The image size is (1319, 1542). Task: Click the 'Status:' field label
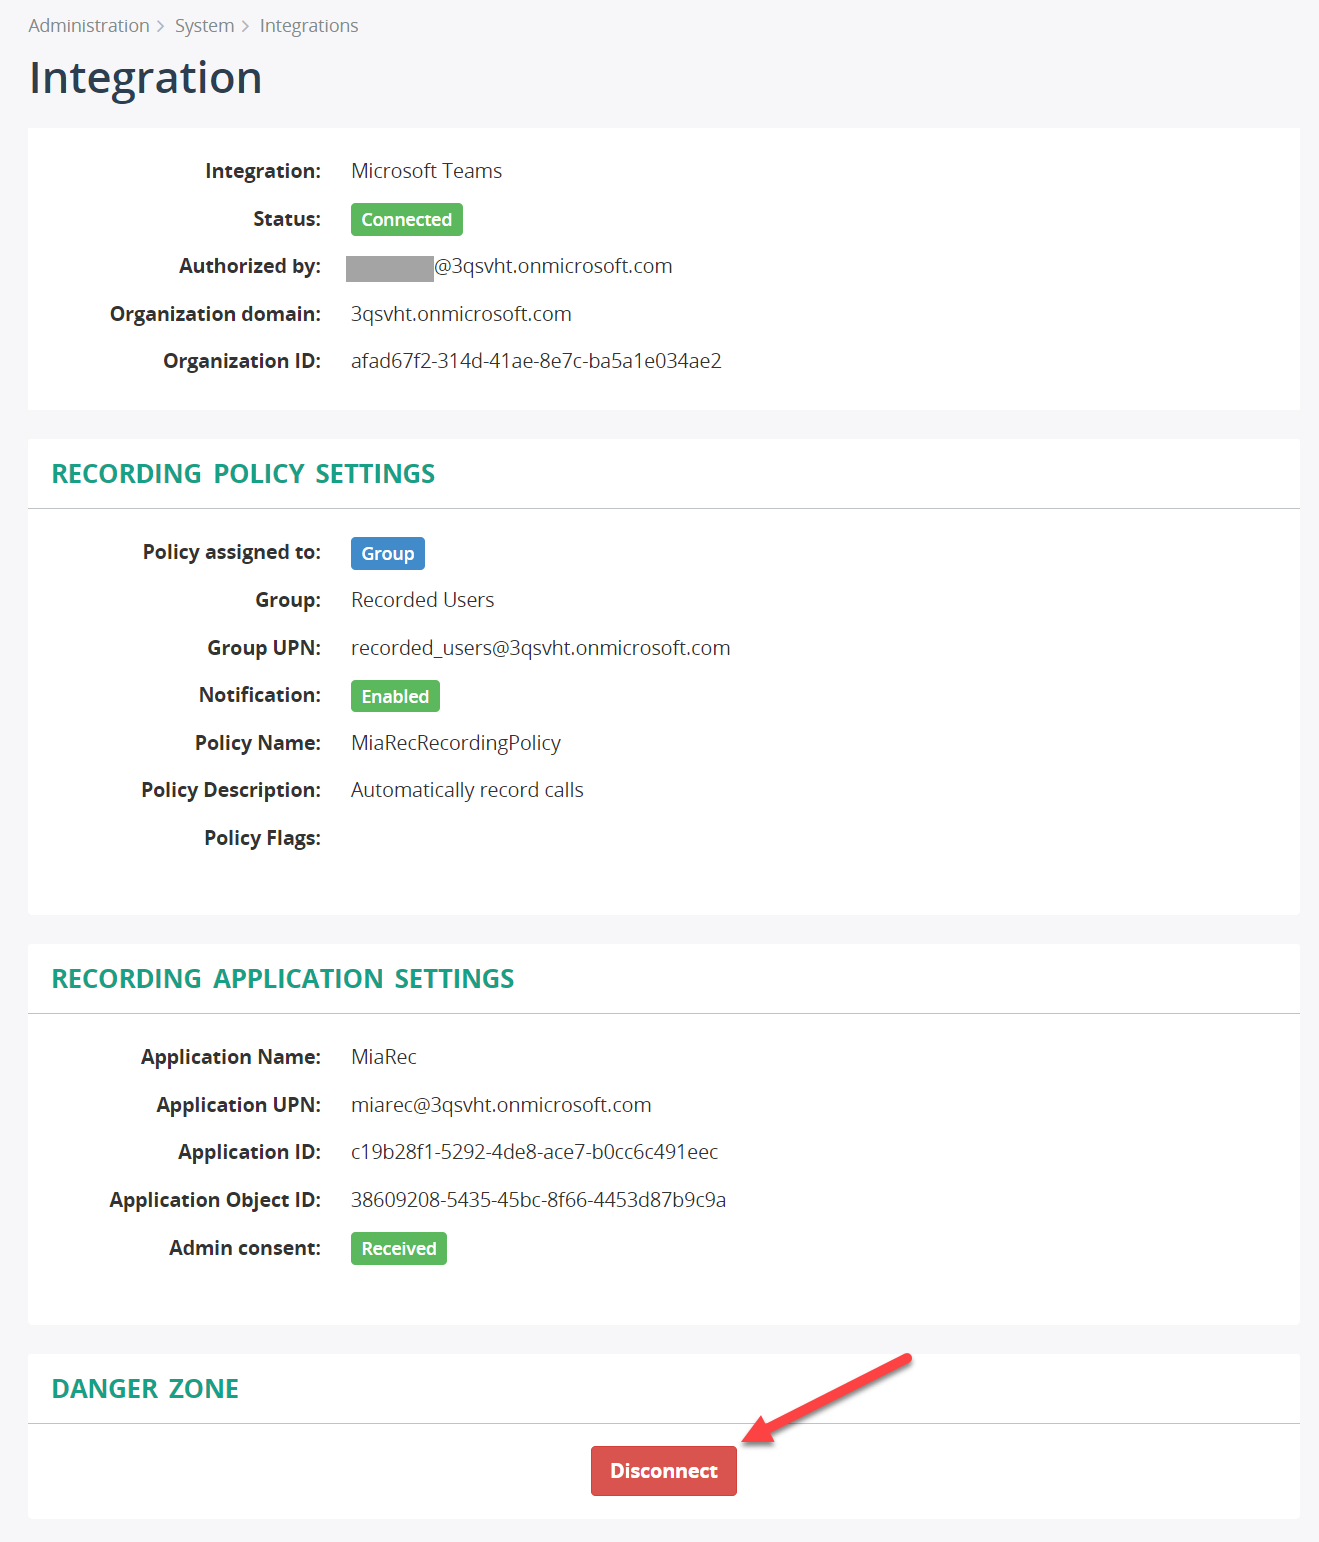tap(287, 219)
